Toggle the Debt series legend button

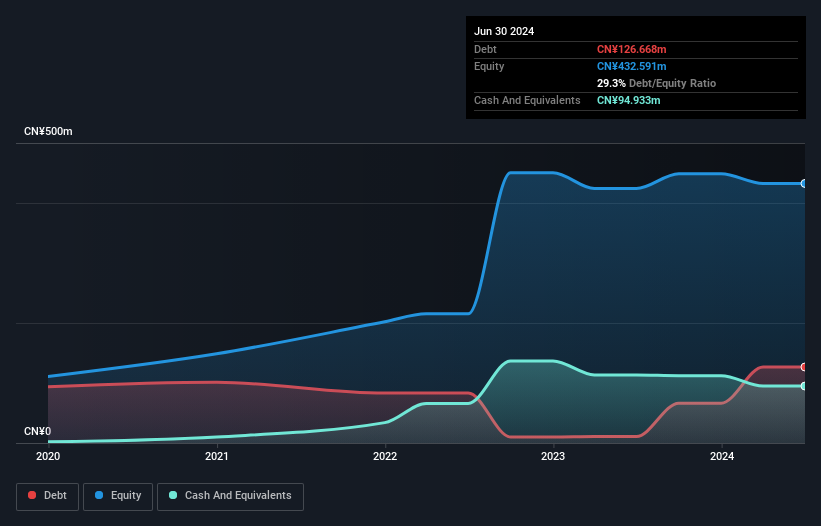[47, 496]
